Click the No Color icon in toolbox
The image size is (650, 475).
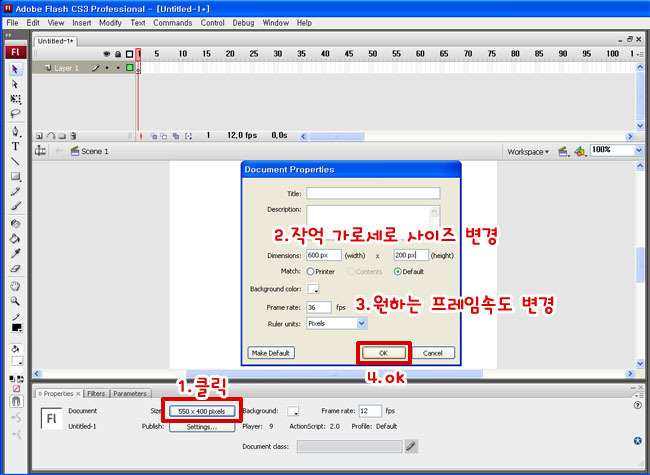pos(16,389)
